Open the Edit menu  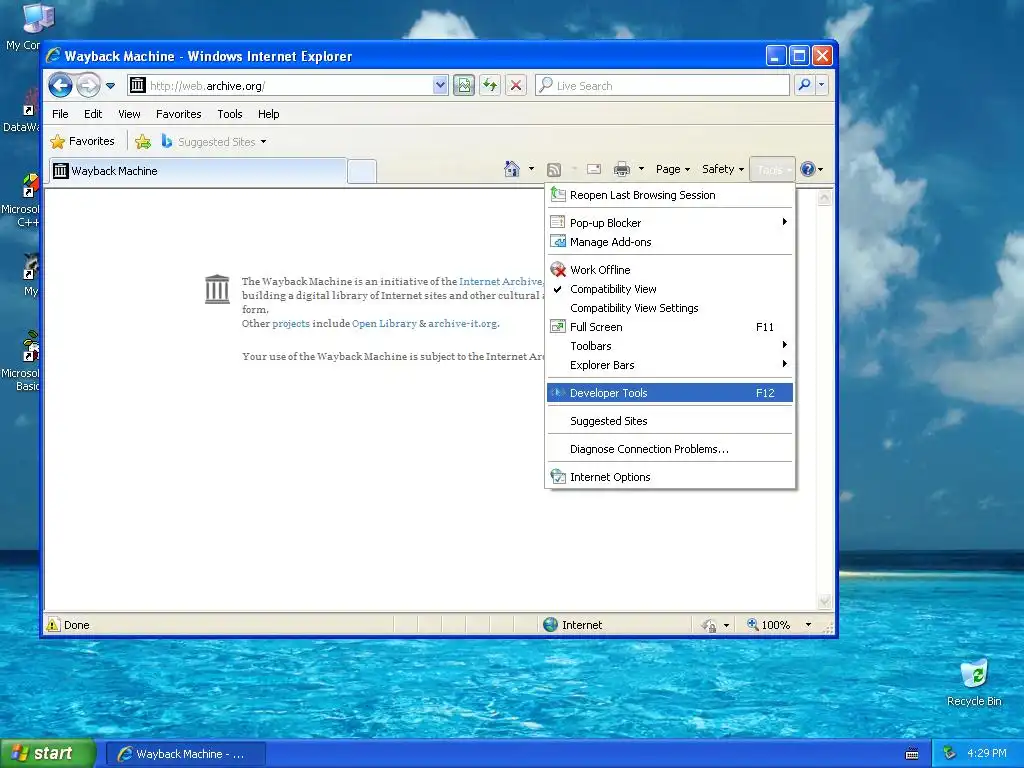pos(93,114)
